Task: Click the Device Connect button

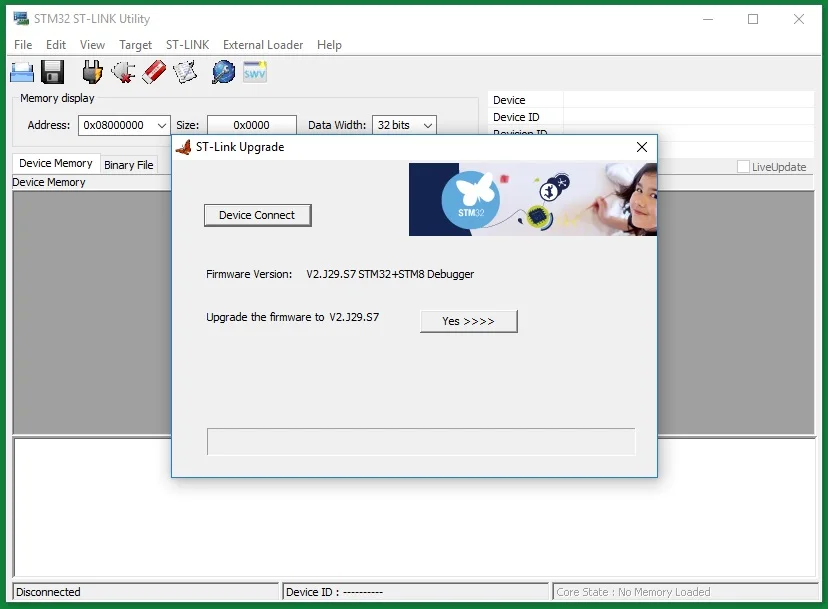Action: pos(257,216)
